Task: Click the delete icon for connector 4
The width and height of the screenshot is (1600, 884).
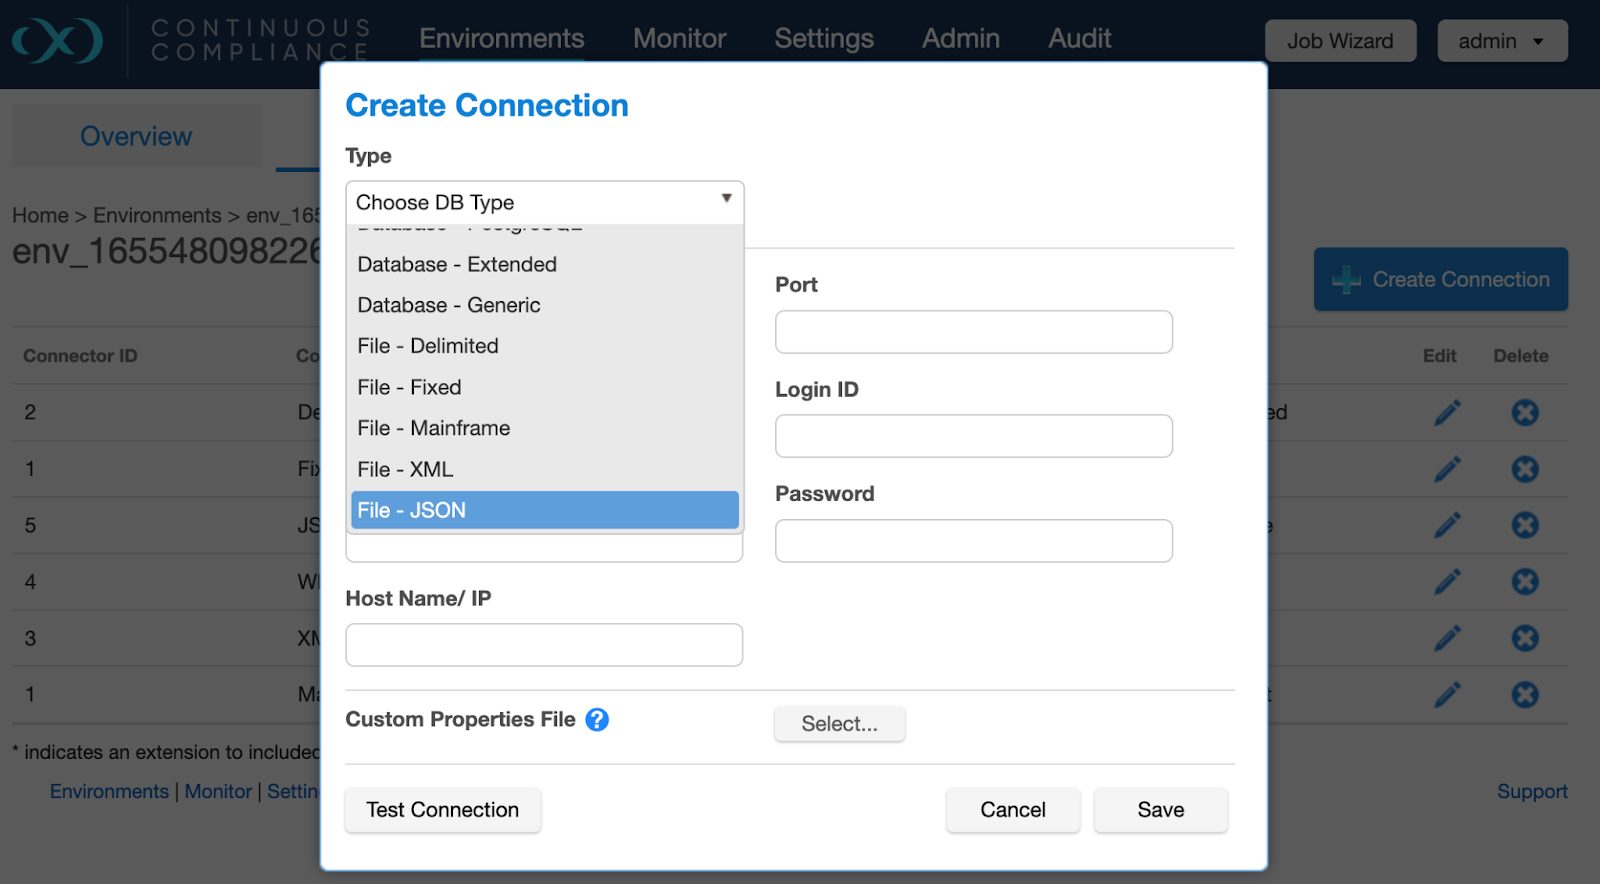Action: (x=1524, y=582)
